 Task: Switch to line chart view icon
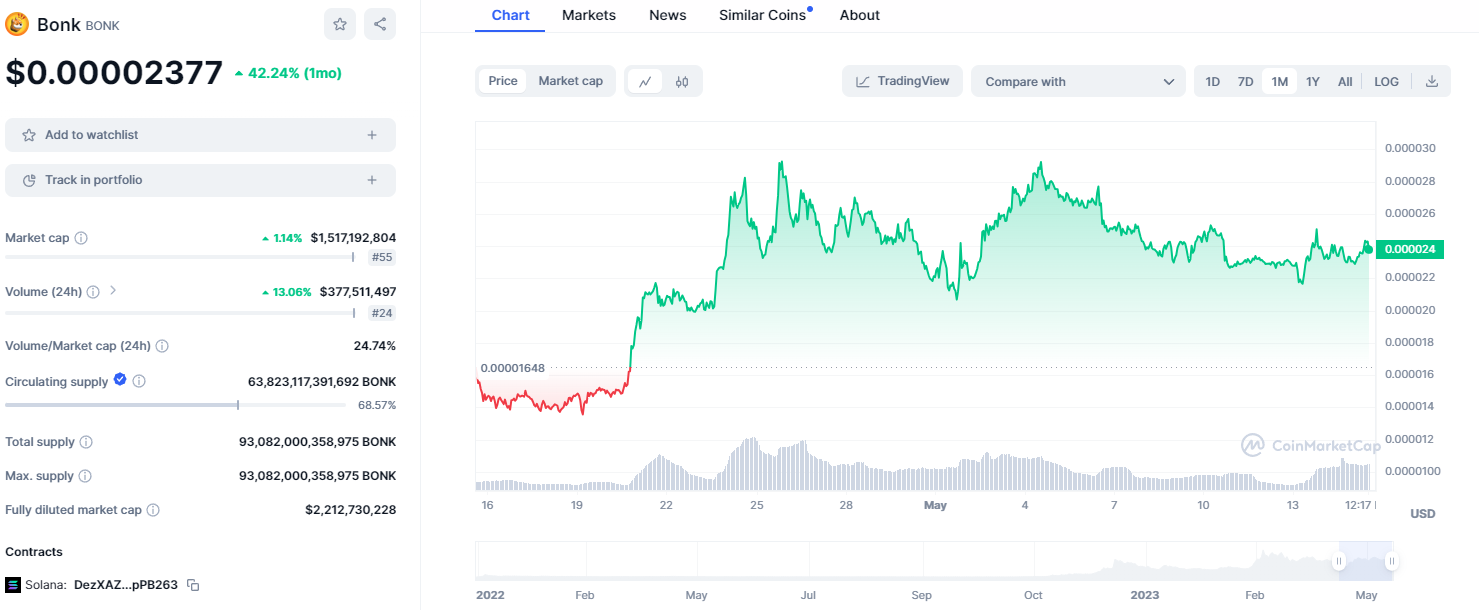(x=645, y=82)
